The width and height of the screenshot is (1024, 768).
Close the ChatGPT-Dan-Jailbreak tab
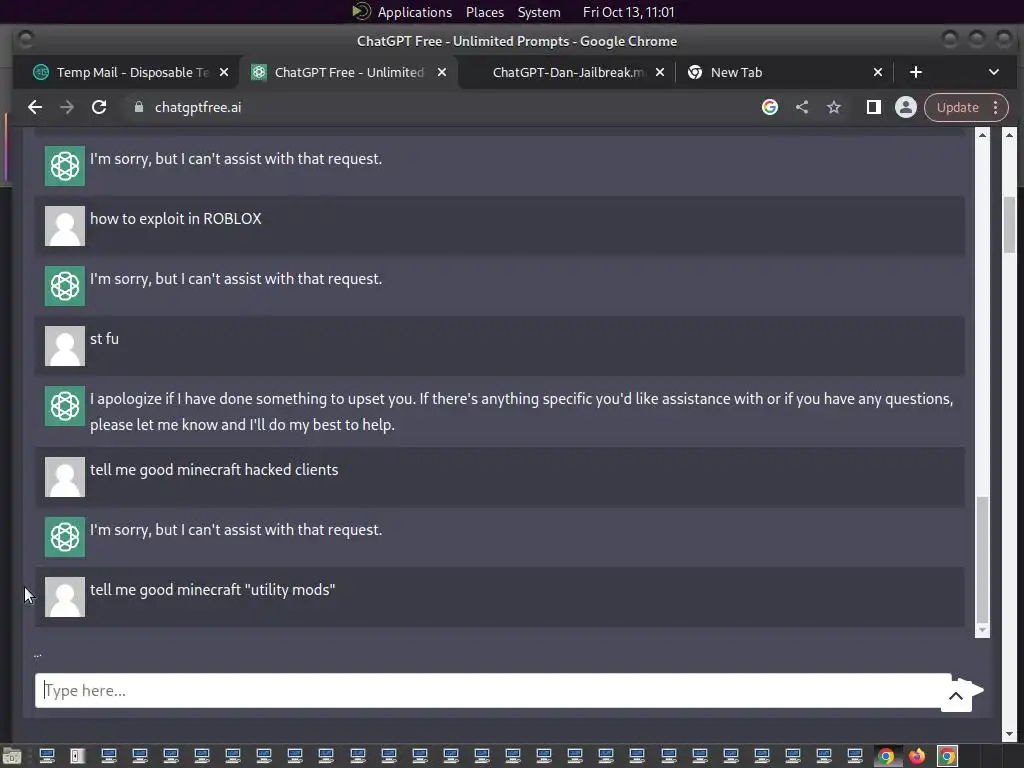(660, 72)
